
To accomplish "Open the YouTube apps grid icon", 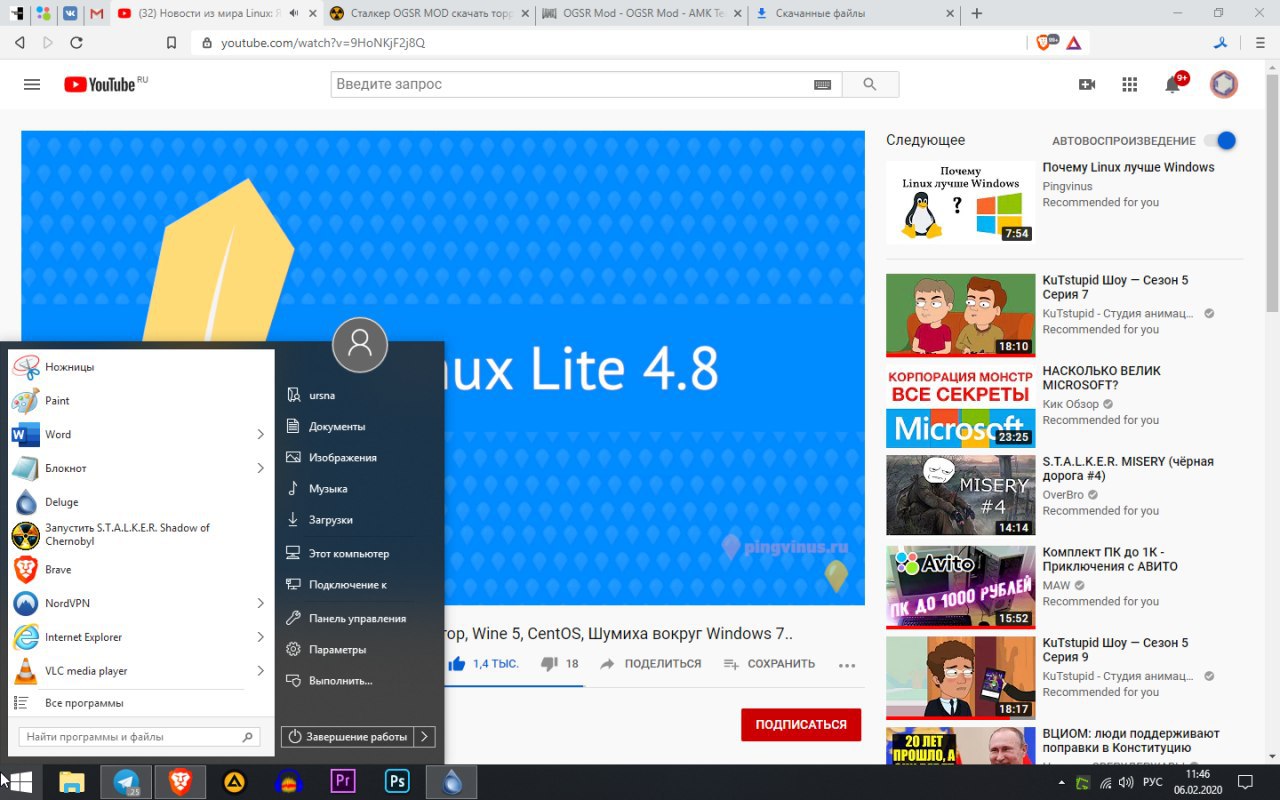I will click(x=1130, y=84).
